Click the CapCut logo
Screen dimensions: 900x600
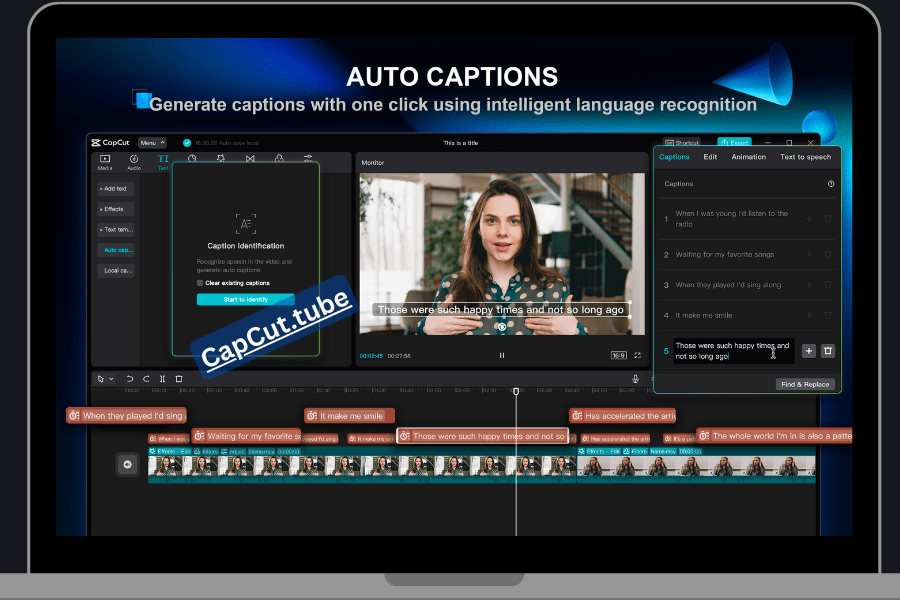[x=111, y=142]
